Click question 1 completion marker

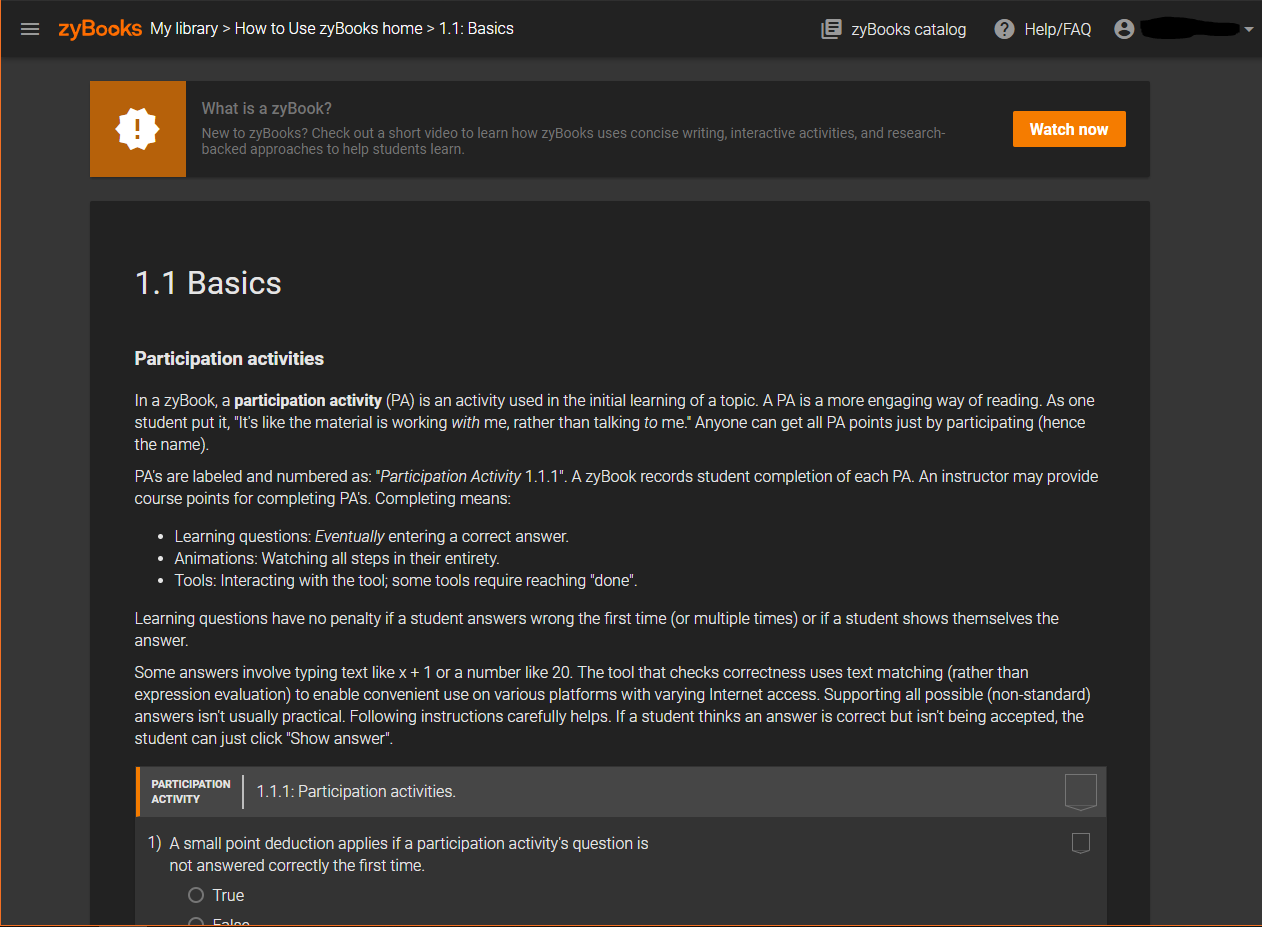1080,843
